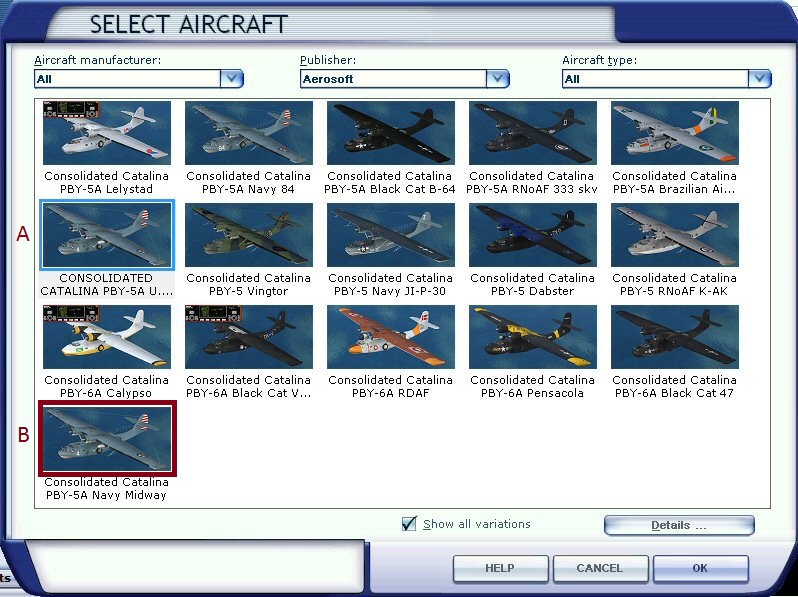Image resolution: width=798 pixels, height=597 pixels.
Task: Pick the PBY-6A Calypso aircraft thumbnail
Action: click(x=107, y=337)
